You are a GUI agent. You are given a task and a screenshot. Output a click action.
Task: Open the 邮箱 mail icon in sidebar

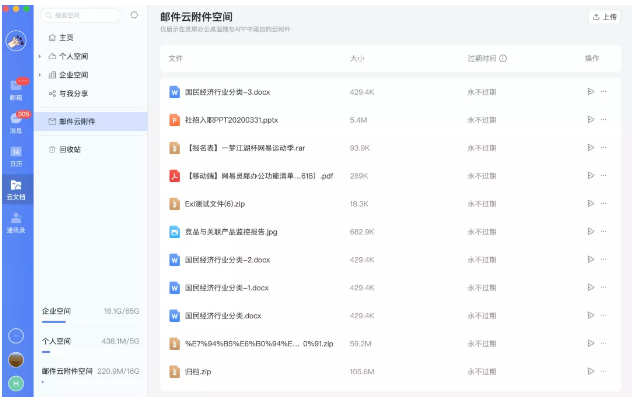pyautogui.click(x=16, y=88)
